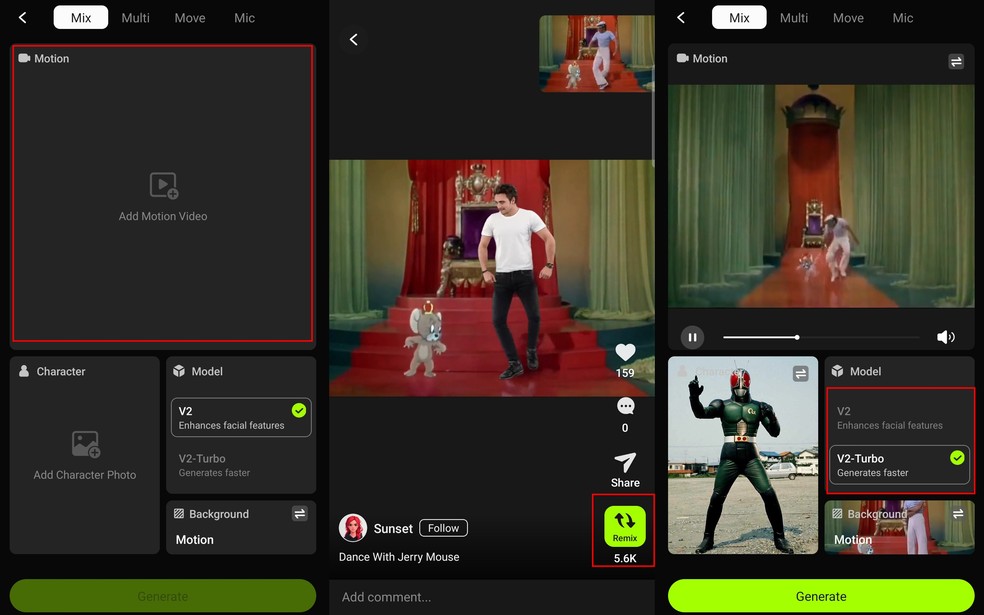984x615 pixels.
Task: Open Mic tab in left panel
Action: (x=244, y=18)
